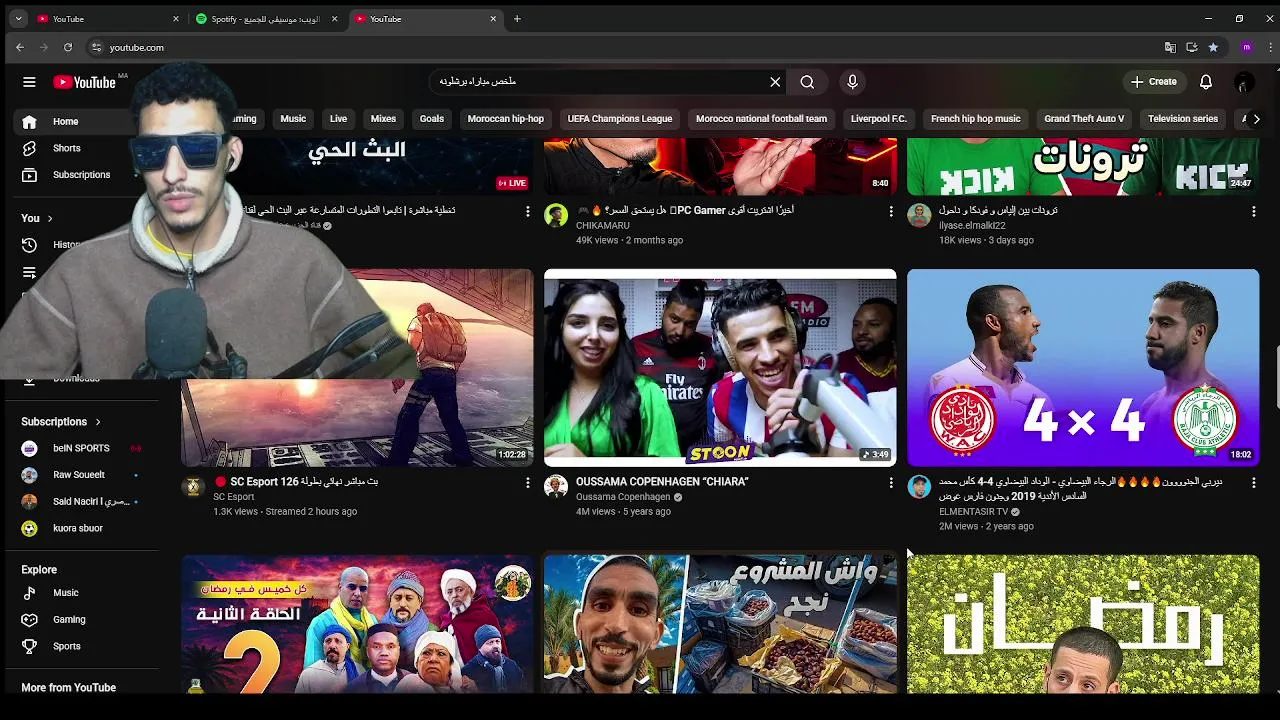Open a new browser tab with the plus button
Image resolution: width=1280 pixels, height=720 pixels.
click(x=517, y=18)
